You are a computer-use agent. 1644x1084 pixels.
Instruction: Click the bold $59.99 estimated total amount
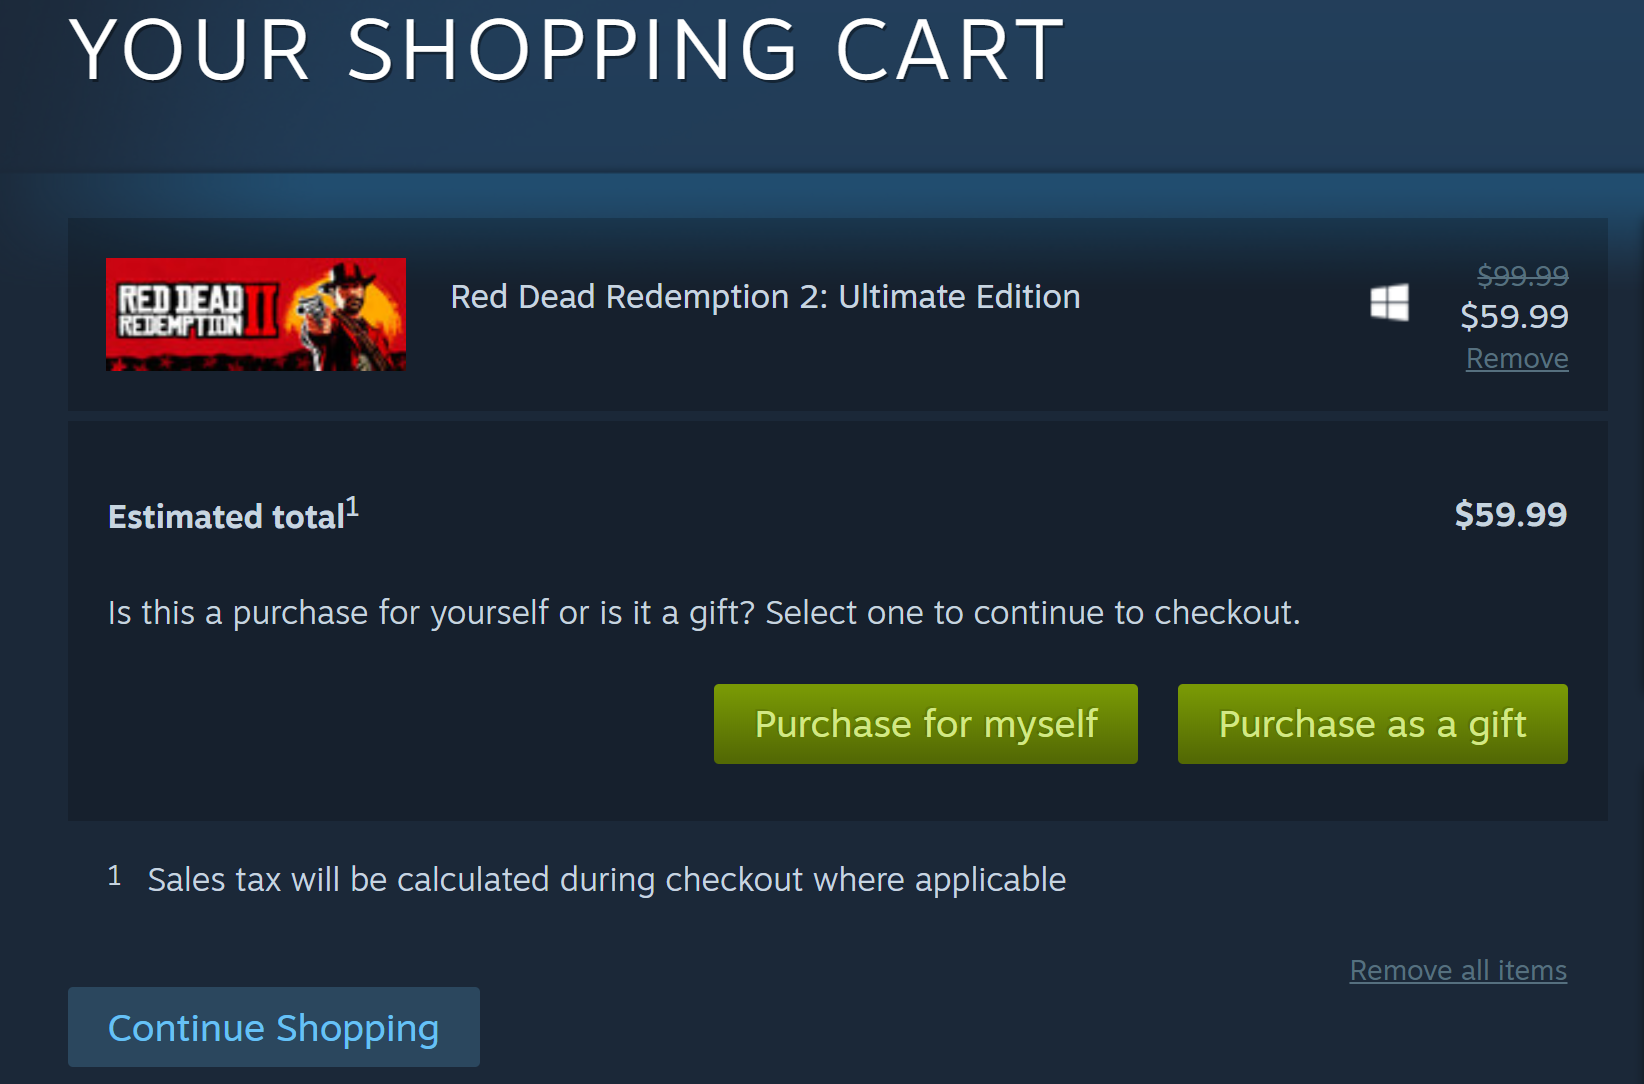[1510, 515]
